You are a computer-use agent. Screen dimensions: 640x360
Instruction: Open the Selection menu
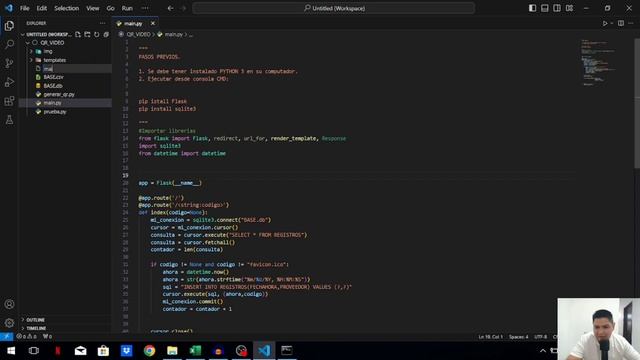67,8
